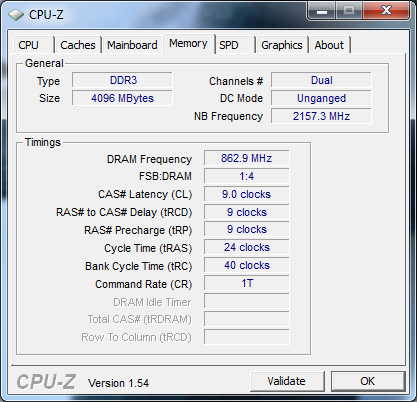
Task: Click the Dual channels value field
Action: [321, 80]
